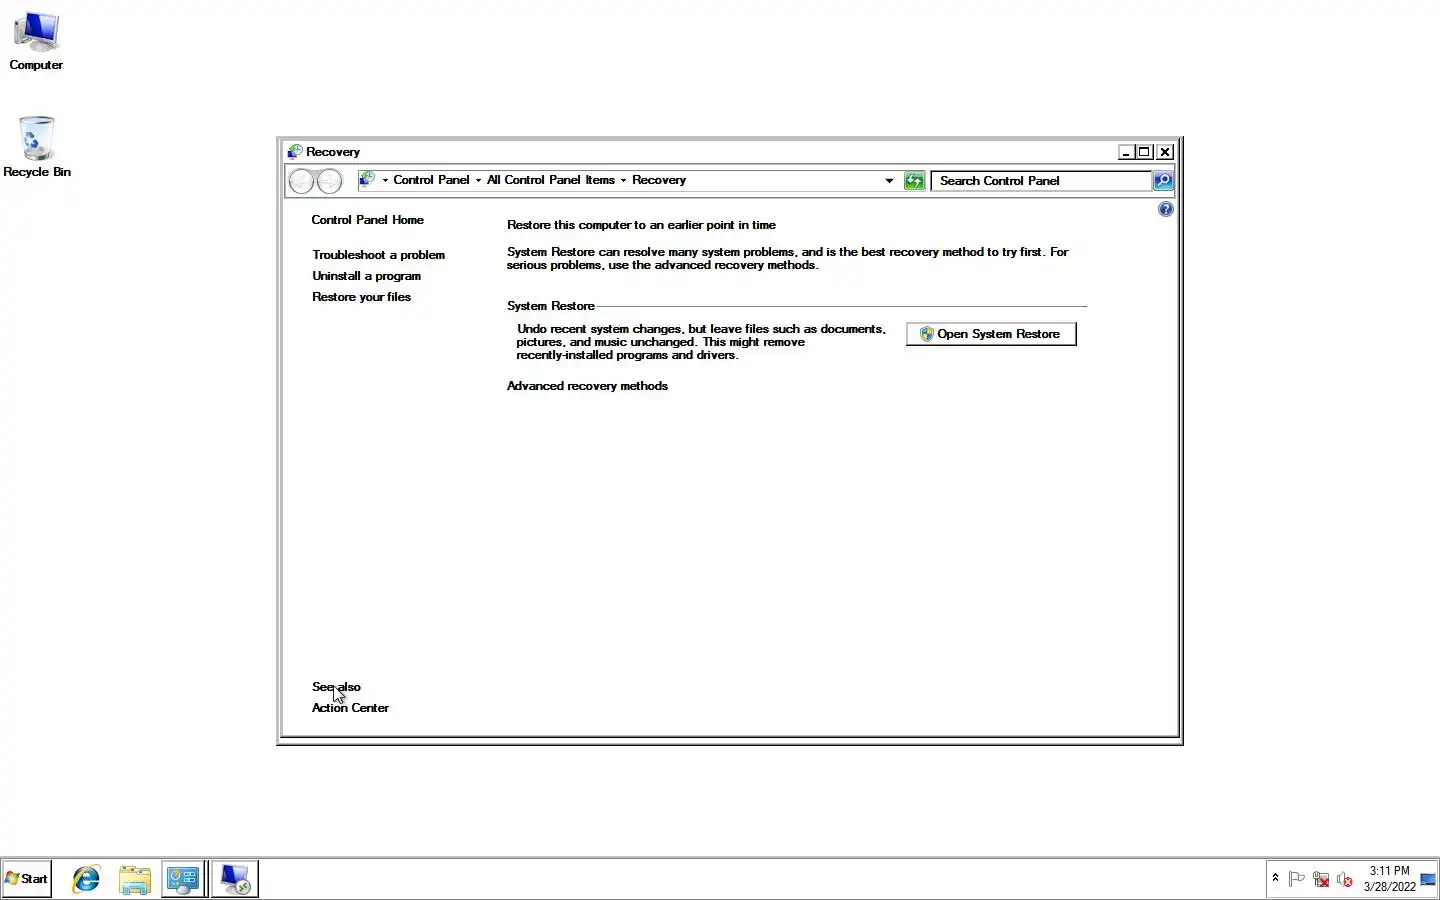Click 'Restore this computer to an earlier point' heading
The image size is (1440, 900).
[641, 225]
